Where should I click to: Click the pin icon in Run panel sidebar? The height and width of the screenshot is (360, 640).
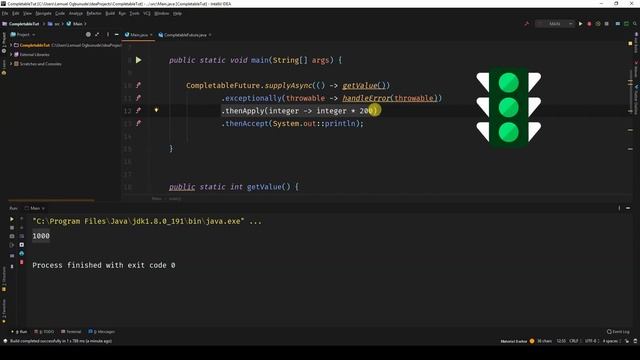tap(12, 266)
